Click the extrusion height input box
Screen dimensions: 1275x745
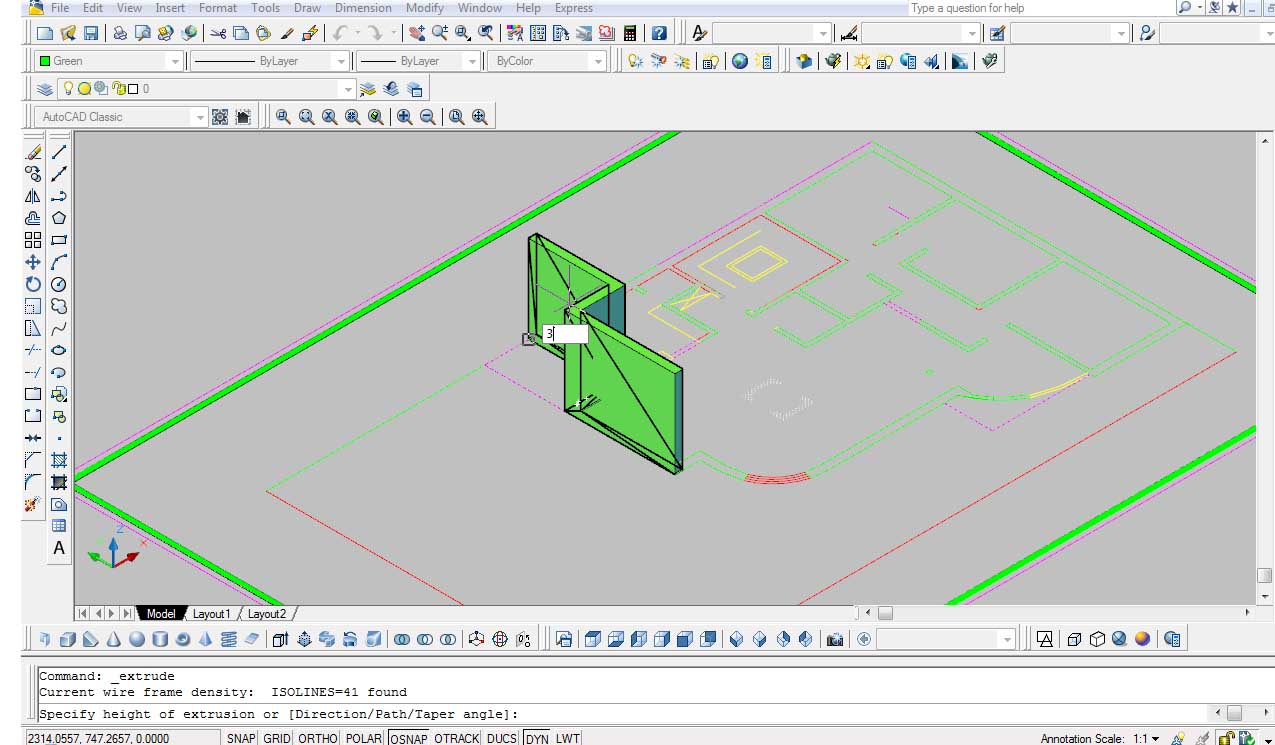point(566,334)
